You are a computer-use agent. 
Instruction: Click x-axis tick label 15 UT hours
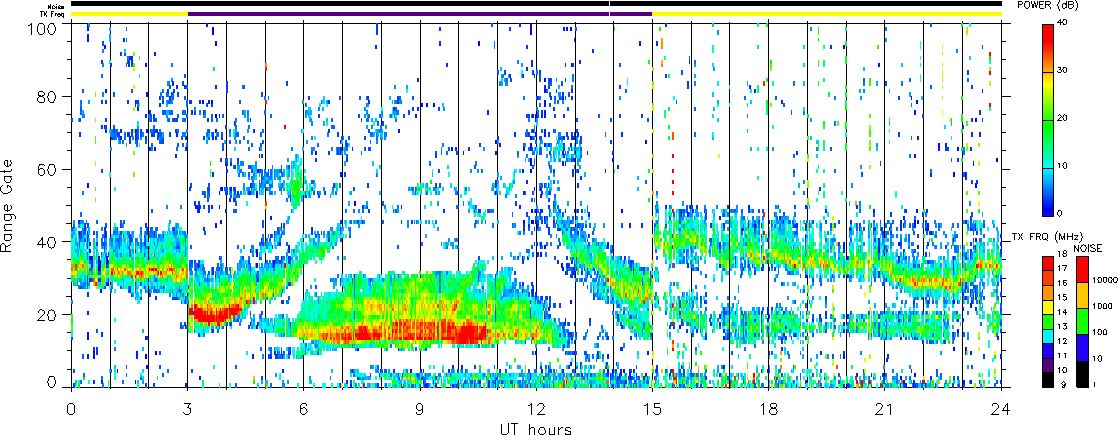point(652,410)
